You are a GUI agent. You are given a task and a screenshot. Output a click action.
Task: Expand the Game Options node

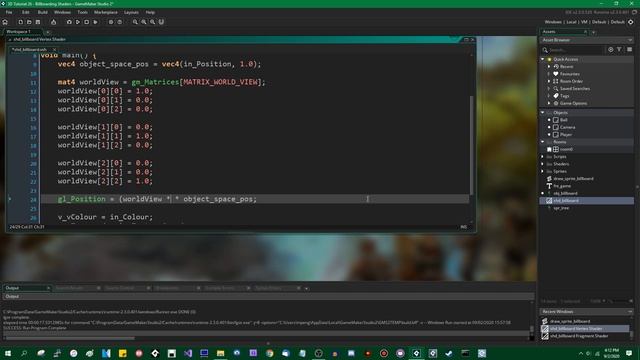point(549,103)
